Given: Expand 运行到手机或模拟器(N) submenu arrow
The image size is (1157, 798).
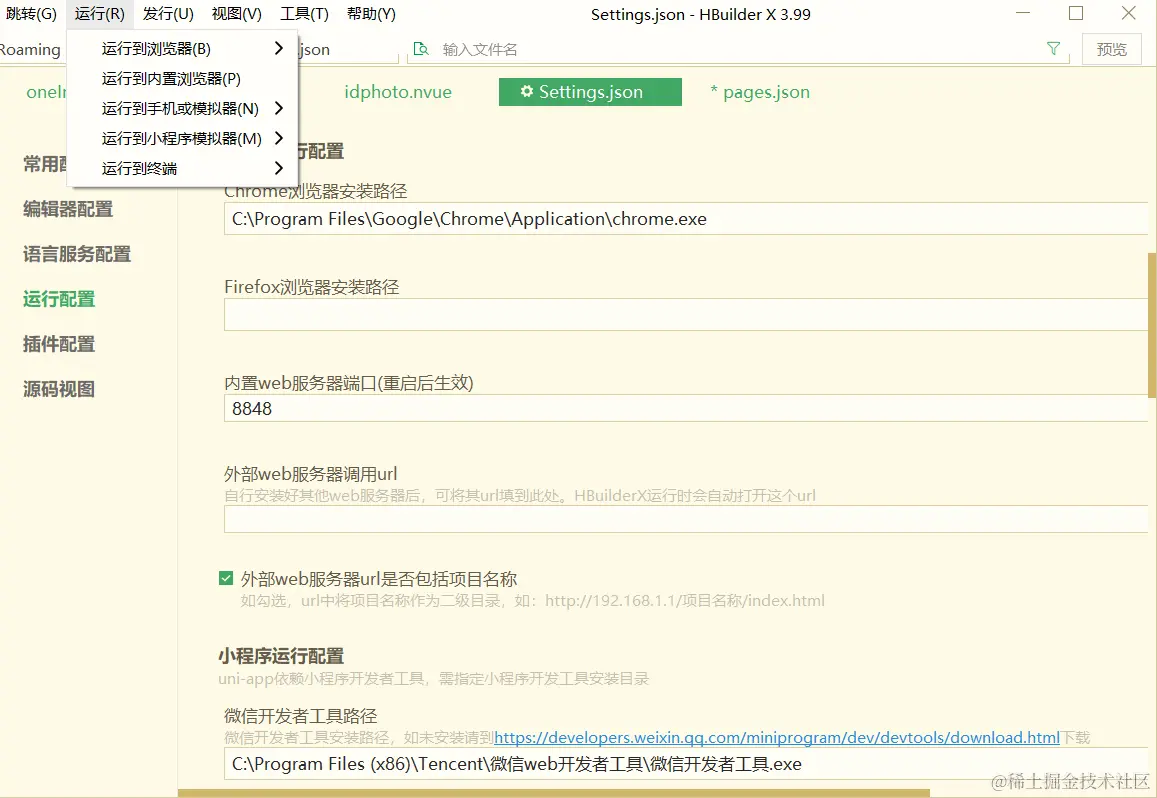Looking at the screenshot, I should coord(278,108).
